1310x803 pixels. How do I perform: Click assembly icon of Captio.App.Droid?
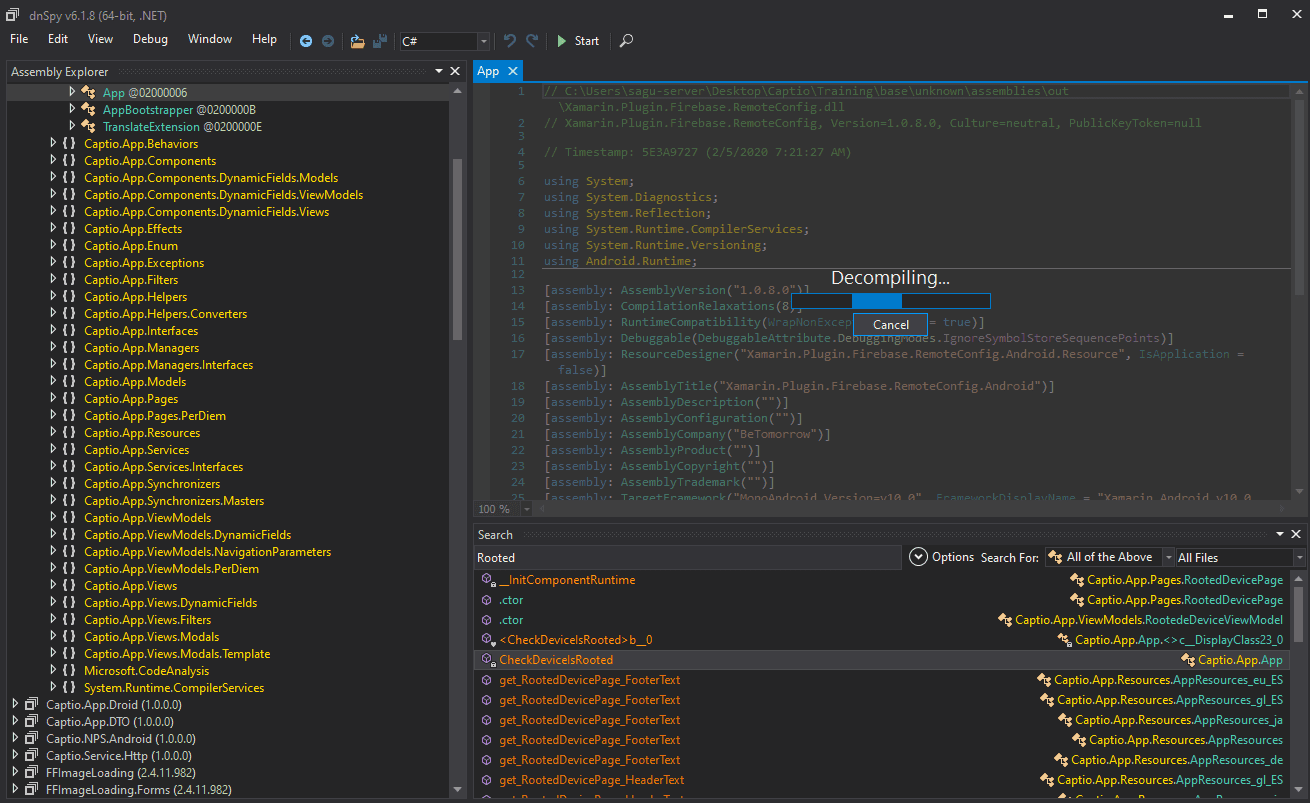31,705
